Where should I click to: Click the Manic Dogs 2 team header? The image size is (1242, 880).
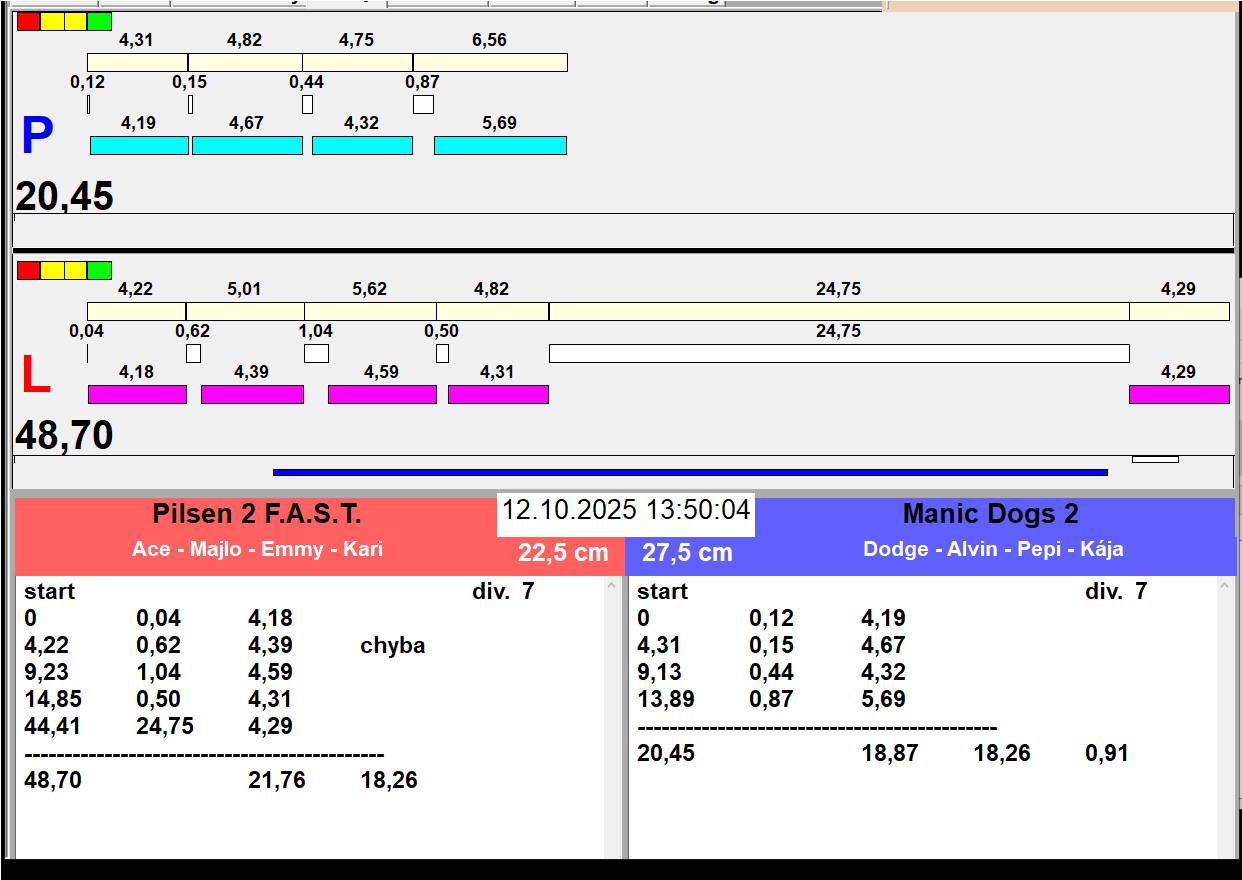[x=990, y=514]
